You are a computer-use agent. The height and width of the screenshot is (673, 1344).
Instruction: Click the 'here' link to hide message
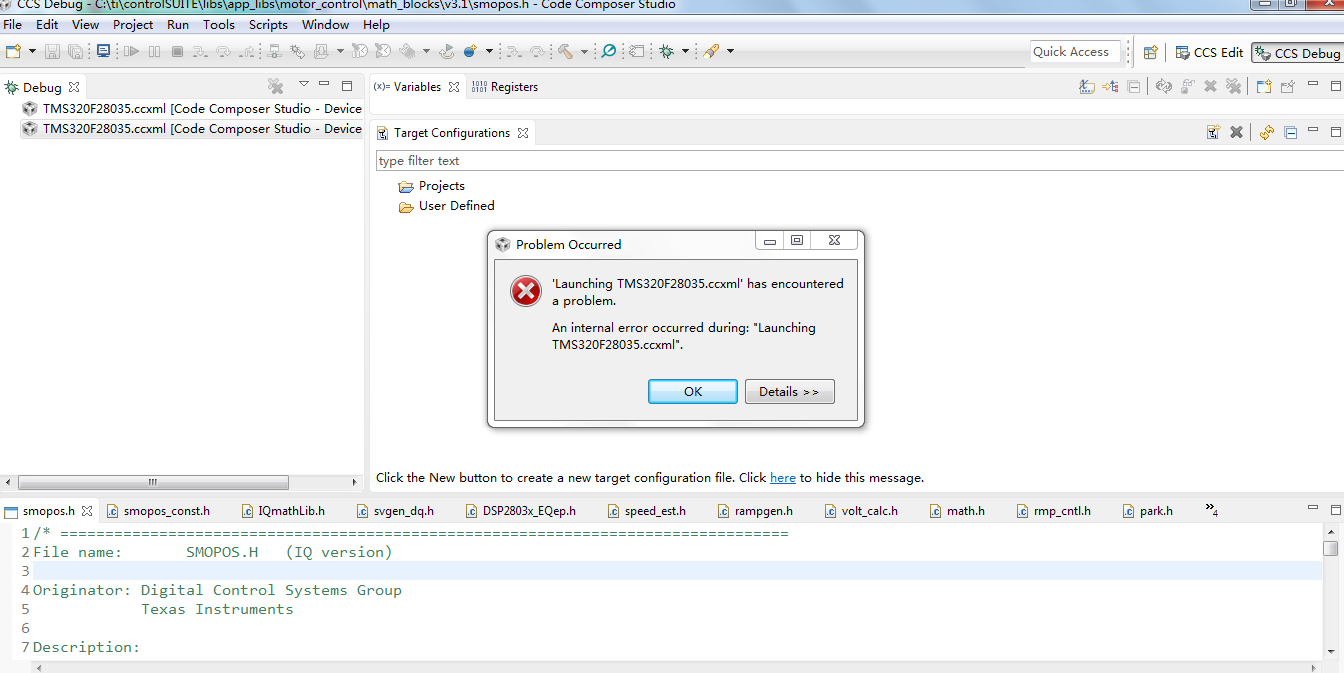[x=782, y=478]
